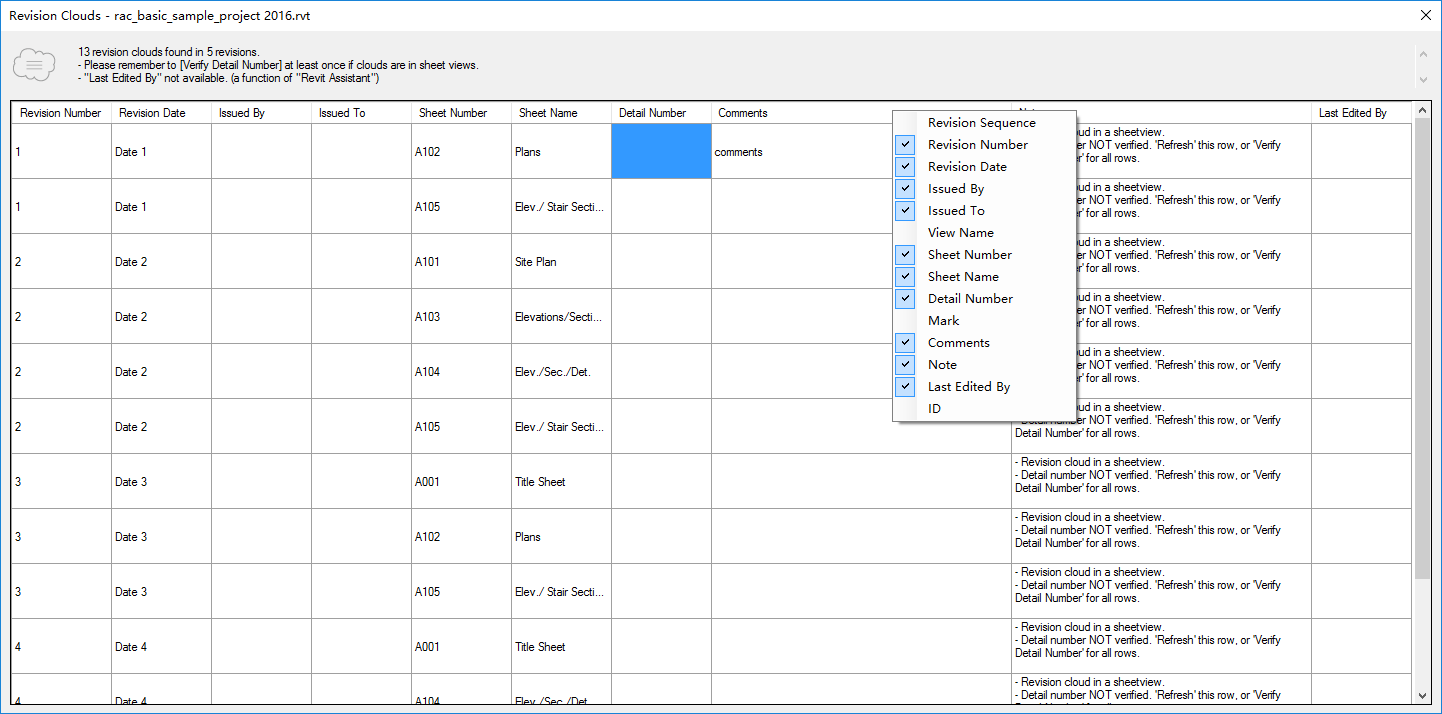This screenshot has width=1442, height=714.
Task: Click the ID entry in the context menu
Action: (x=934, y=408)
